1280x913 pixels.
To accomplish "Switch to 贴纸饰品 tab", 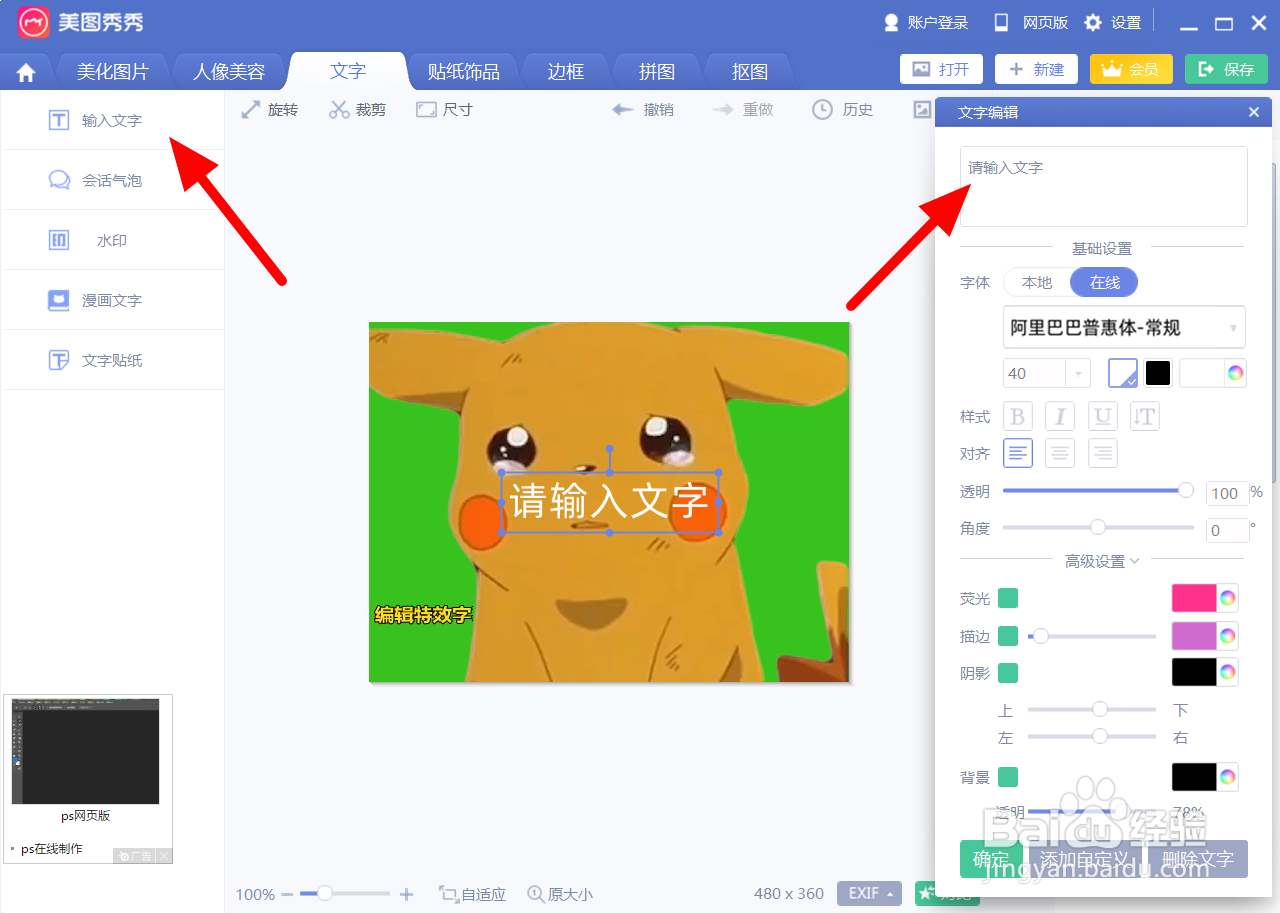I will tap(464, 72).
